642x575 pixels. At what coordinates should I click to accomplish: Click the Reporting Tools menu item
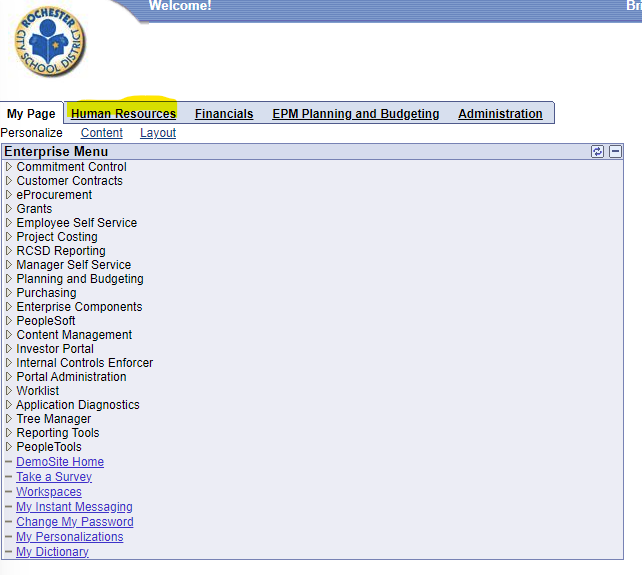click(58, 433)
